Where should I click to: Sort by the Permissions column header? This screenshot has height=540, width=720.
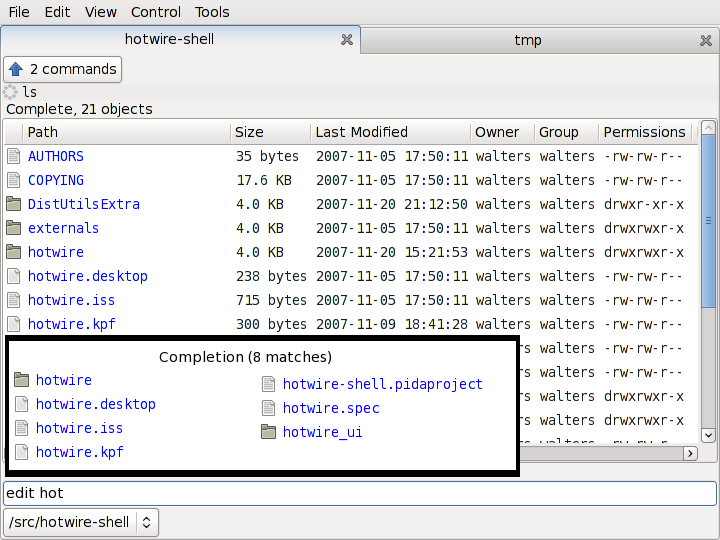pos(647,132)
